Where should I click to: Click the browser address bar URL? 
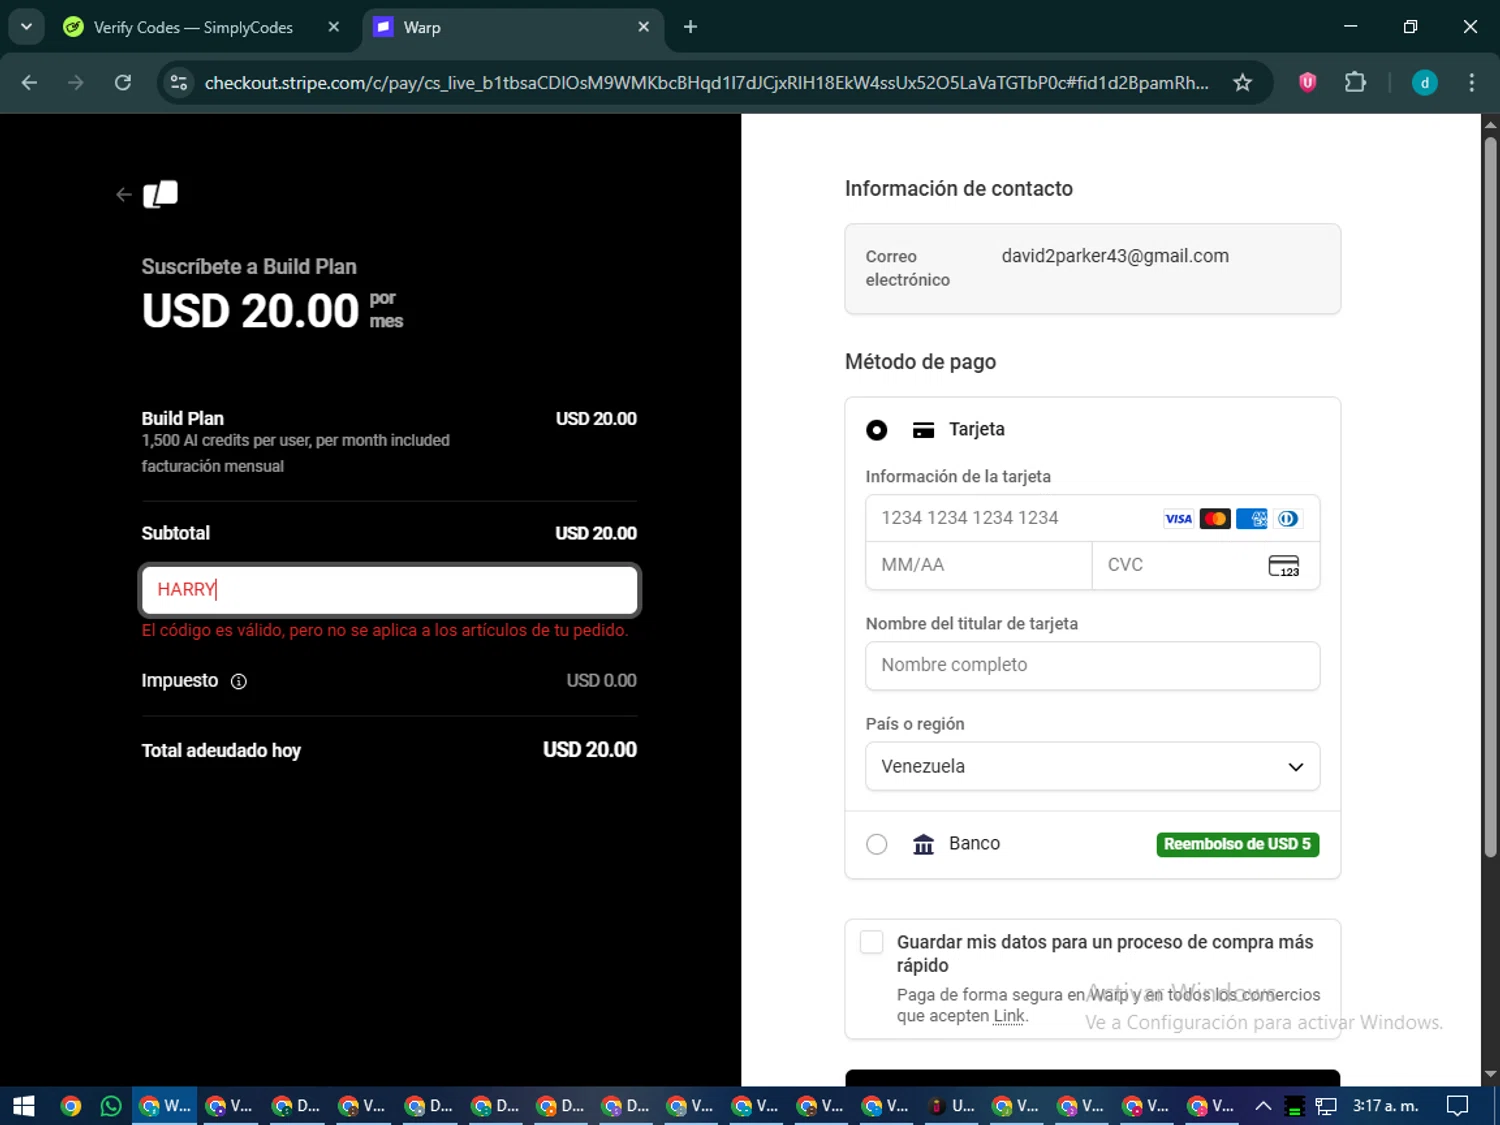706,83
